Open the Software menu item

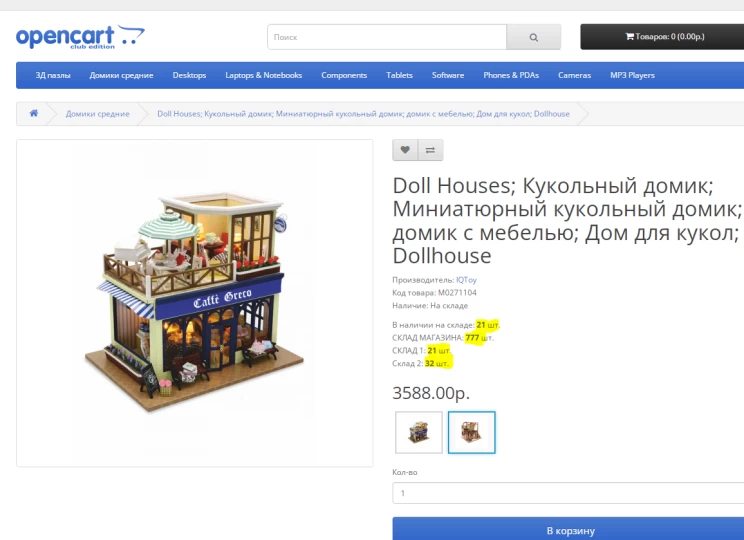pos(448,75)
